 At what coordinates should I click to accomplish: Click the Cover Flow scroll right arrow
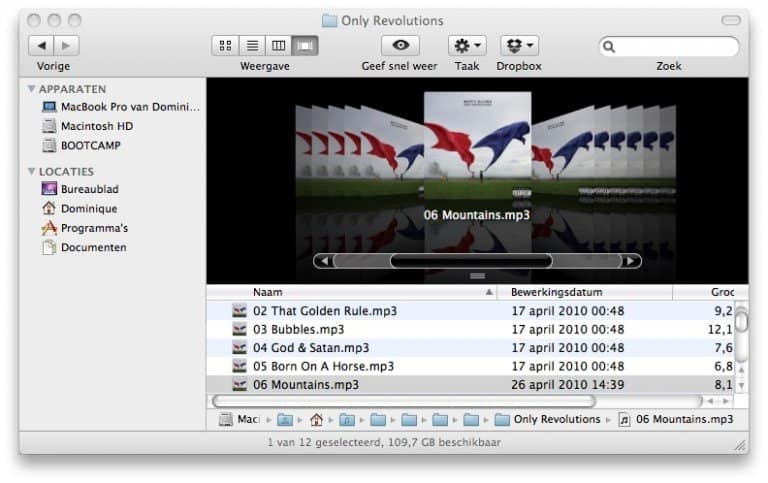click(x=630, y=261)
